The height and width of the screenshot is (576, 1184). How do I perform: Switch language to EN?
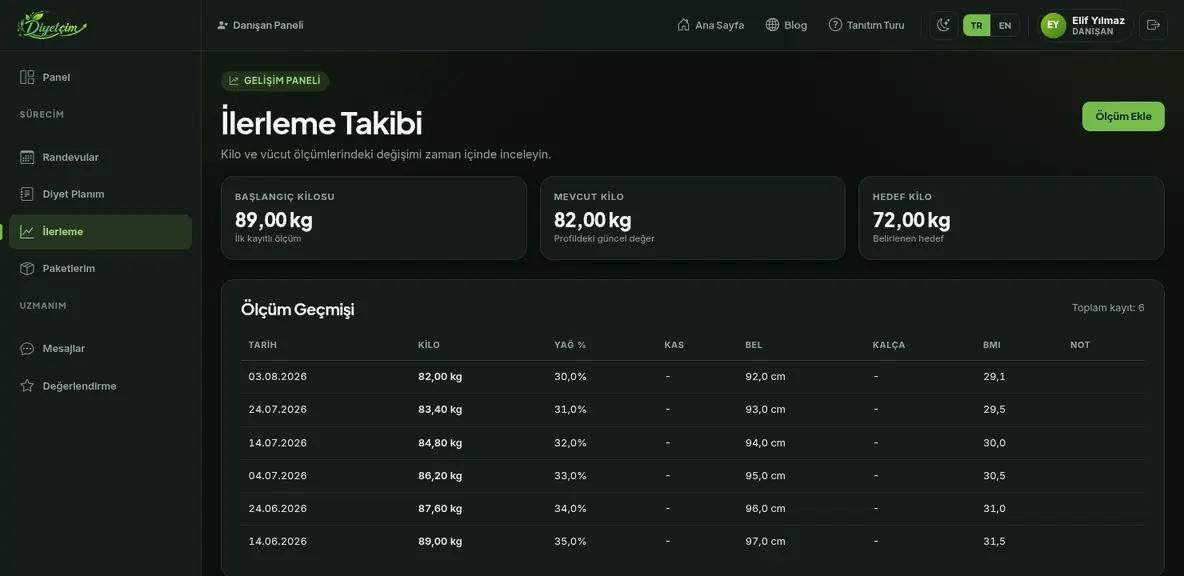[1004, 25]
